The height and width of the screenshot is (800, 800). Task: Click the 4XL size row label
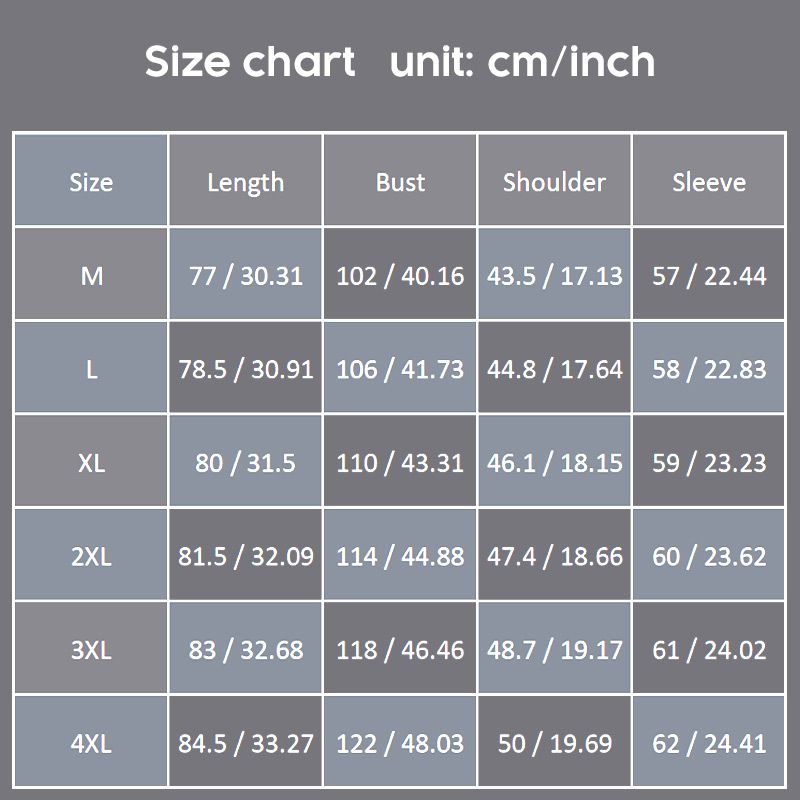91,743
